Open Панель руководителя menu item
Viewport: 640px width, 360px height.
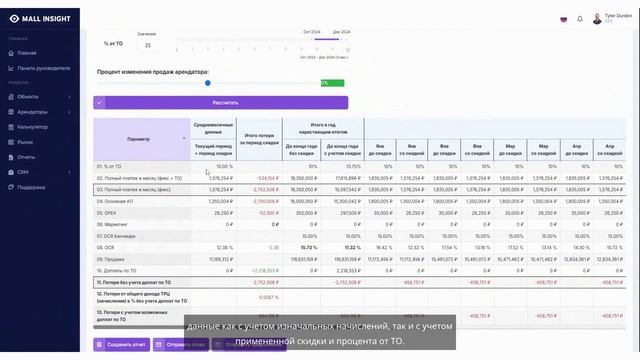coord(44,68)
